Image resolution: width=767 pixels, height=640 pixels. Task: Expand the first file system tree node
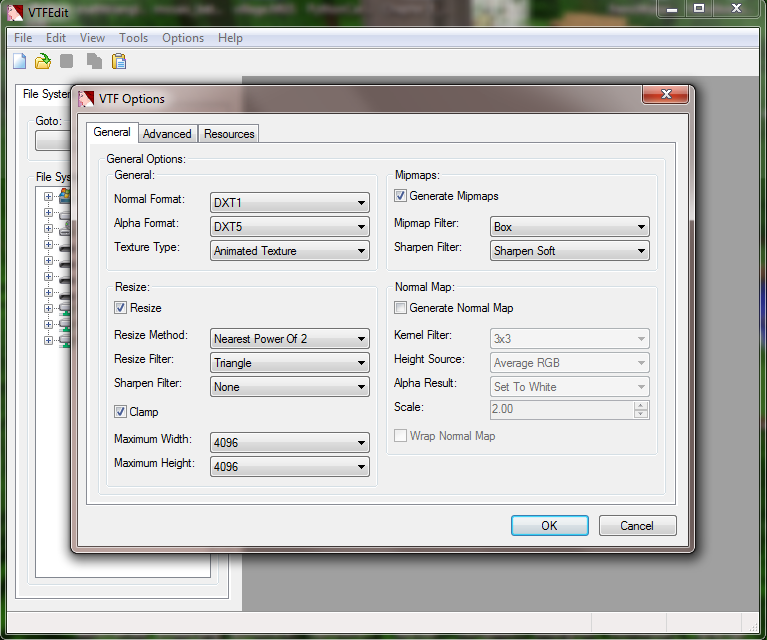click(x=48, y=196)
